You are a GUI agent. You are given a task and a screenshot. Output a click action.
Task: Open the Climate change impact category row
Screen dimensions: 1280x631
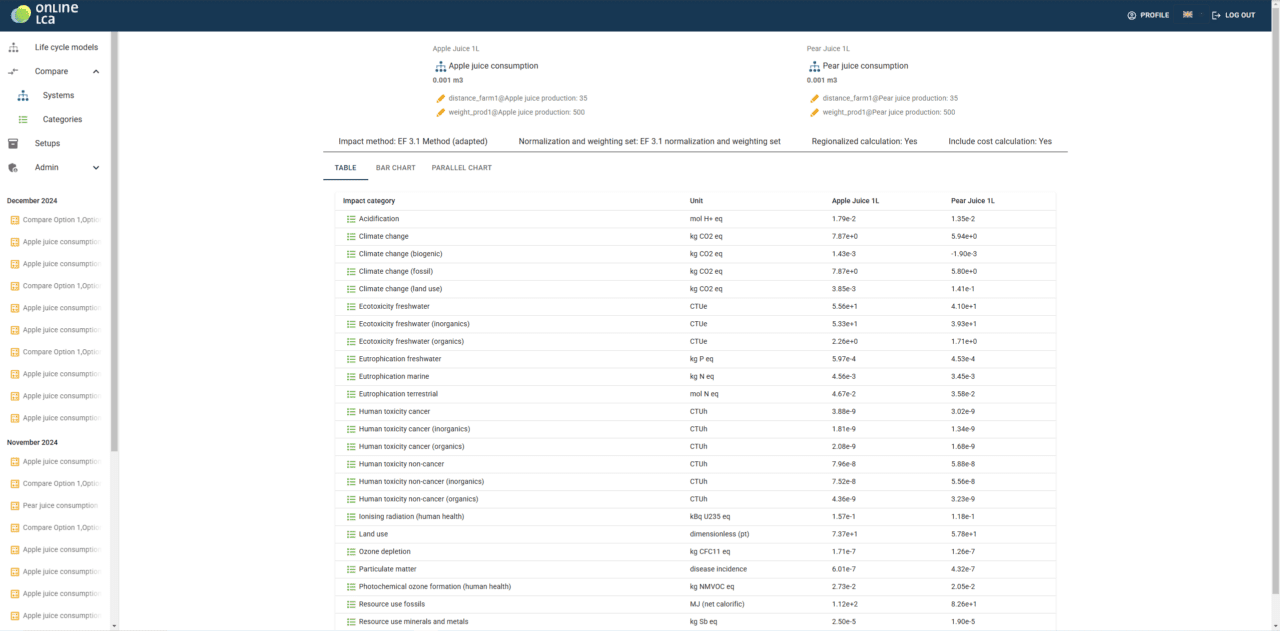click(384, 237)
